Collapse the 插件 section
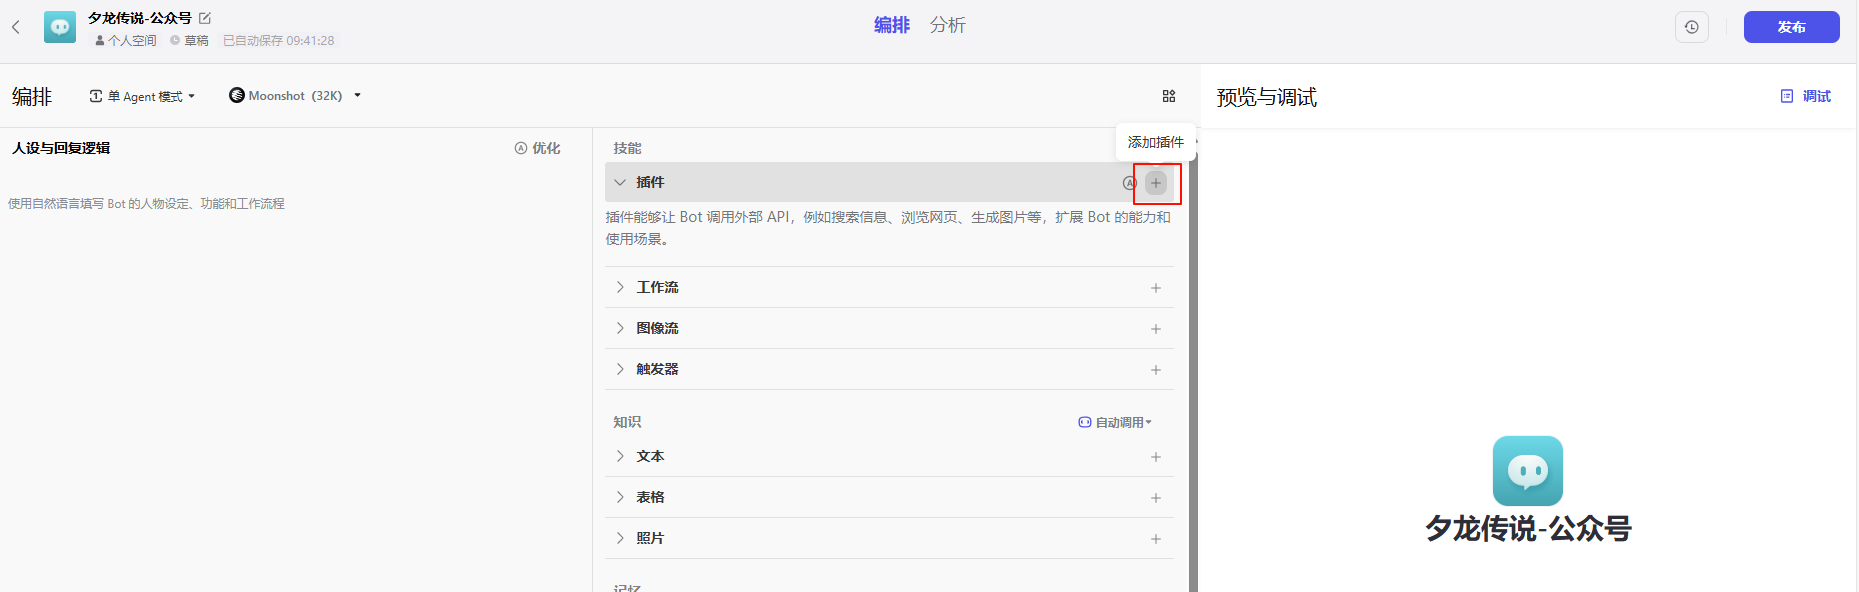Image resolution: width=1859 pixels, height=592 pixels. pyautogui.click(x=620, y=182)
